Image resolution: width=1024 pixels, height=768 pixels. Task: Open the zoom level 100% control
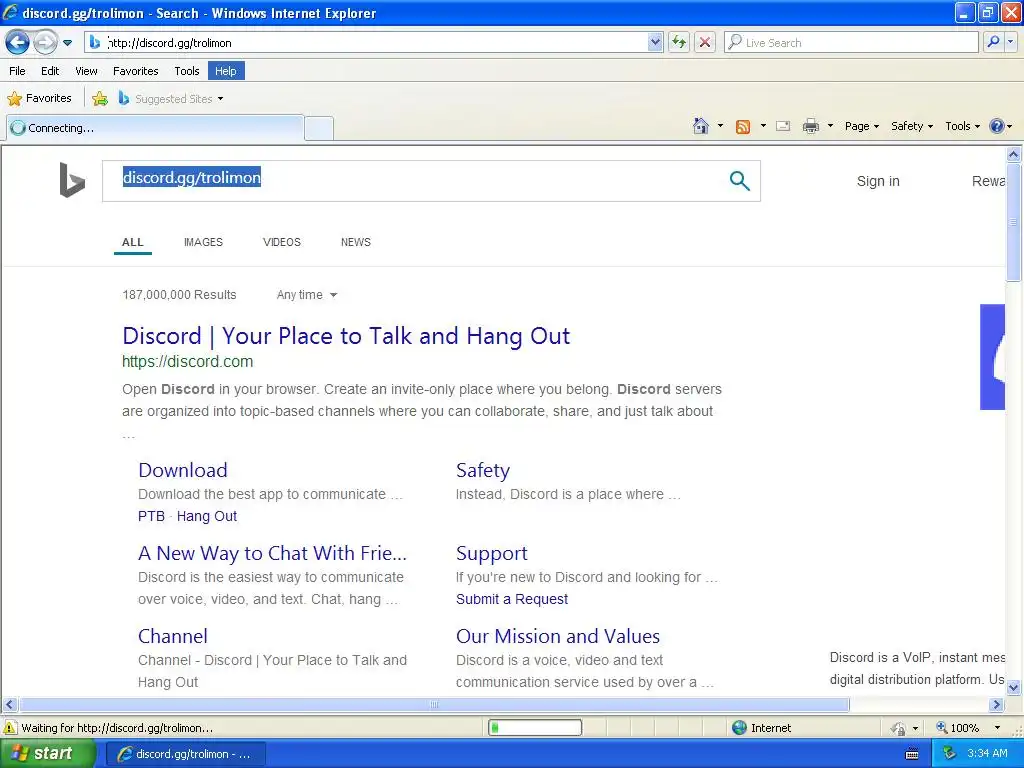point(968,728)
